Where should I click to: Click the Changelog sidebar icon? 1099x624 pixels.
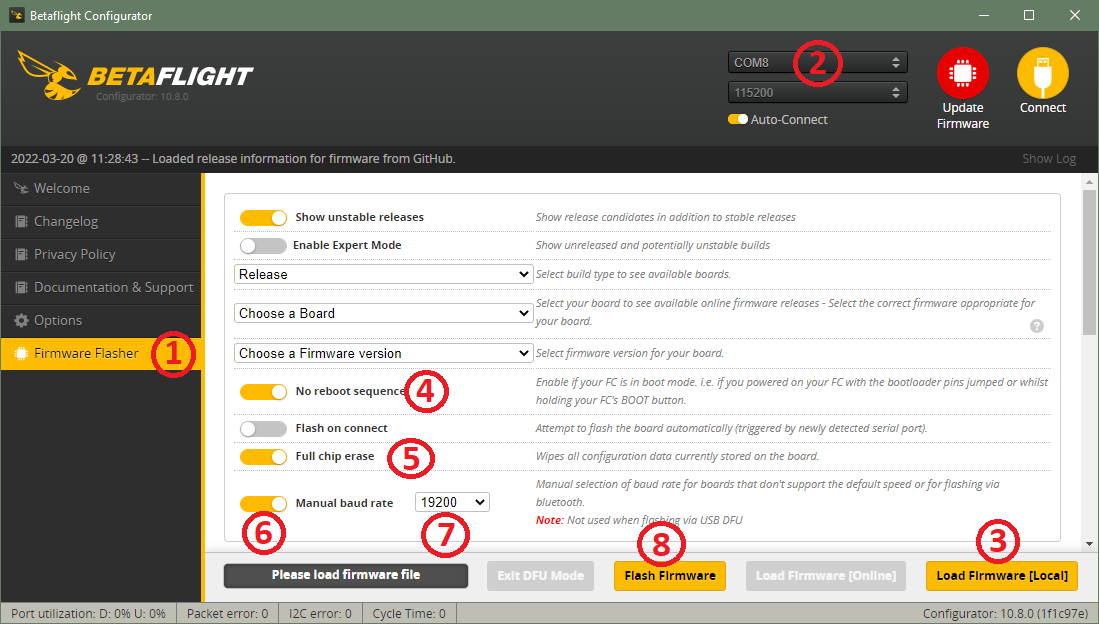point(21,222)
